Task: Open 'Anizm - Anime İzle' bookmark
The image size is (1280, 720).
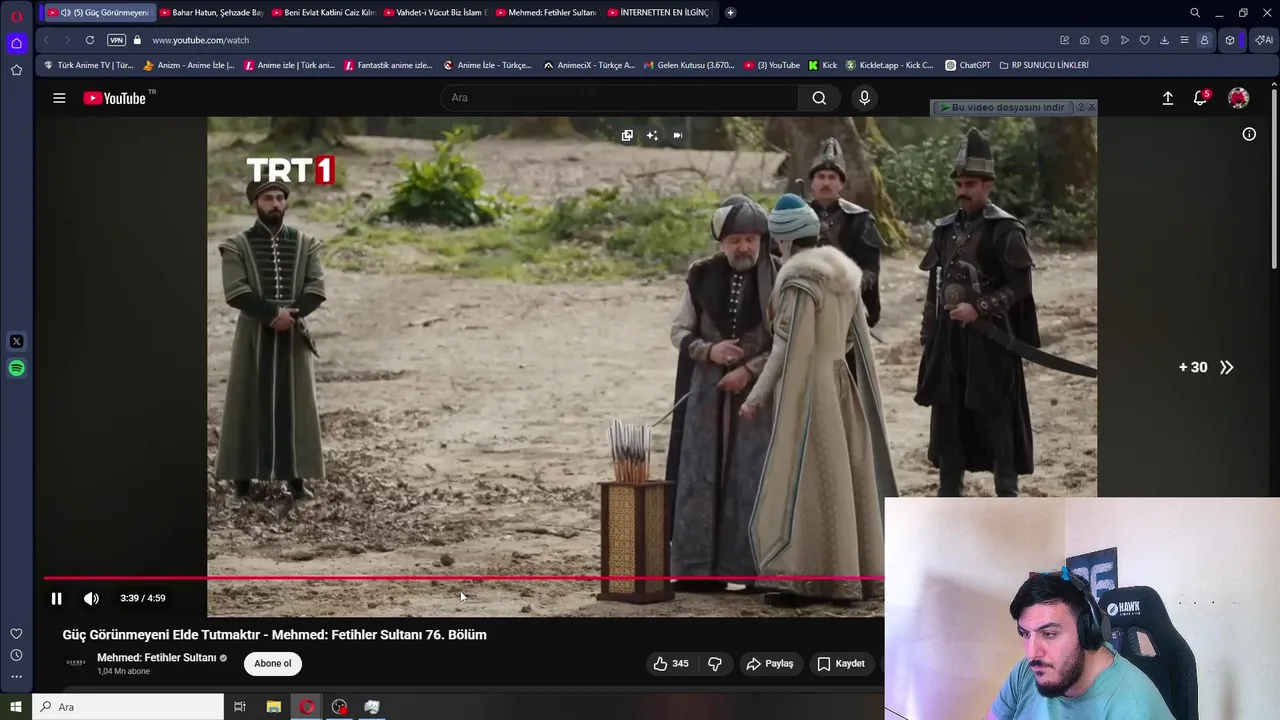Action: [x=190, y=65]
